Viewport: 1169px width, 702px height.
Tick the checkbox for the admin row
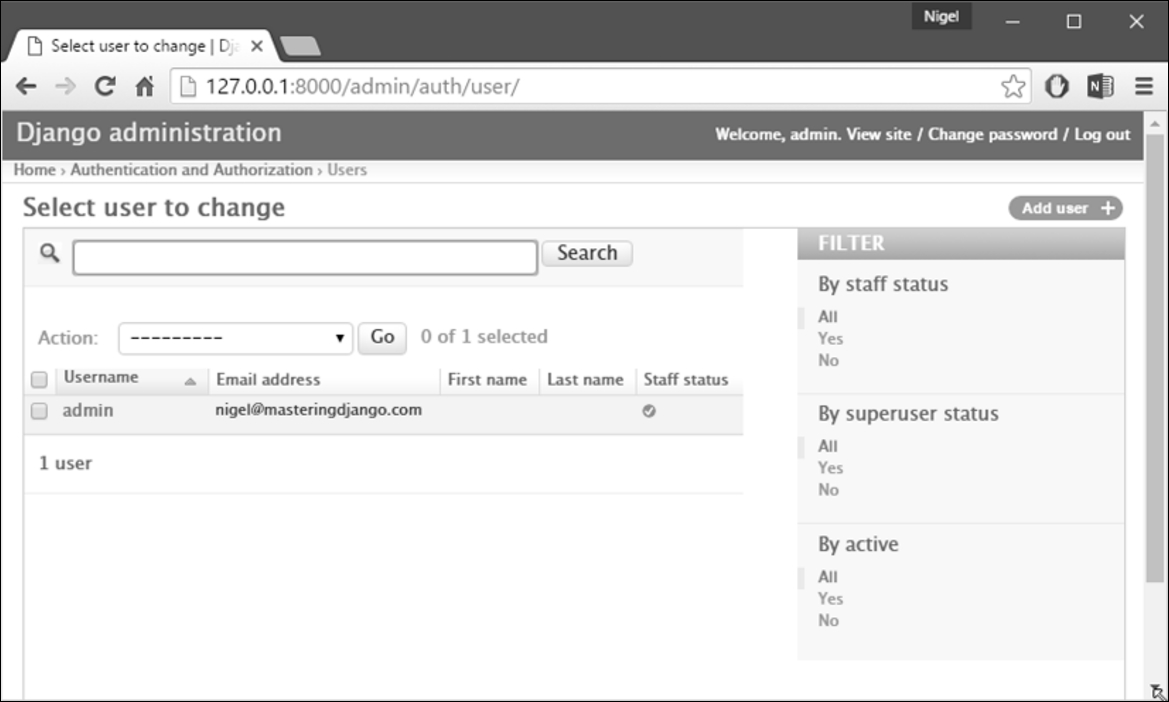click(x=39, y=411)
